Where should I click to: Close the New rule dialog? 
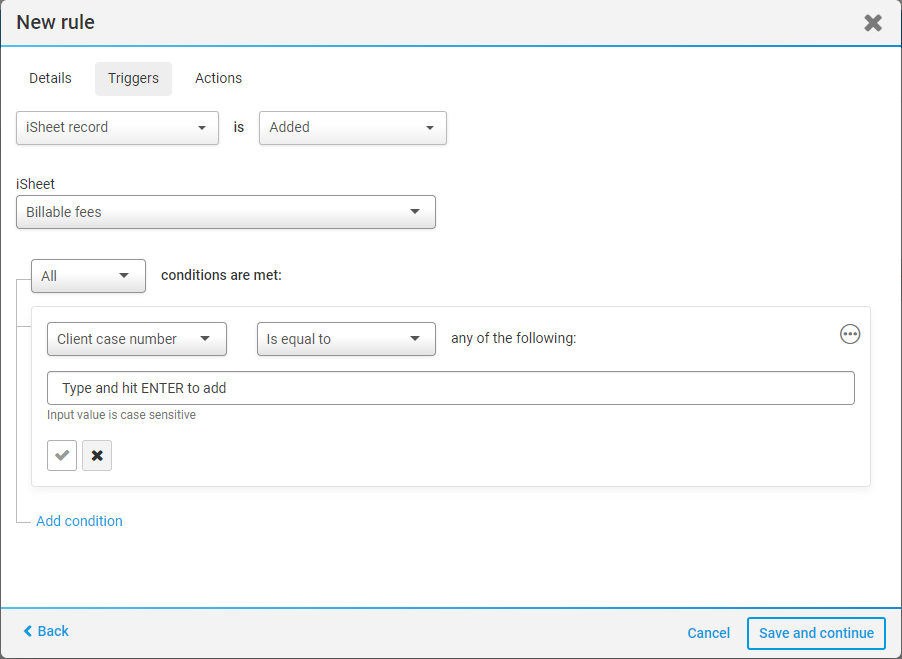tap(873, 23)
